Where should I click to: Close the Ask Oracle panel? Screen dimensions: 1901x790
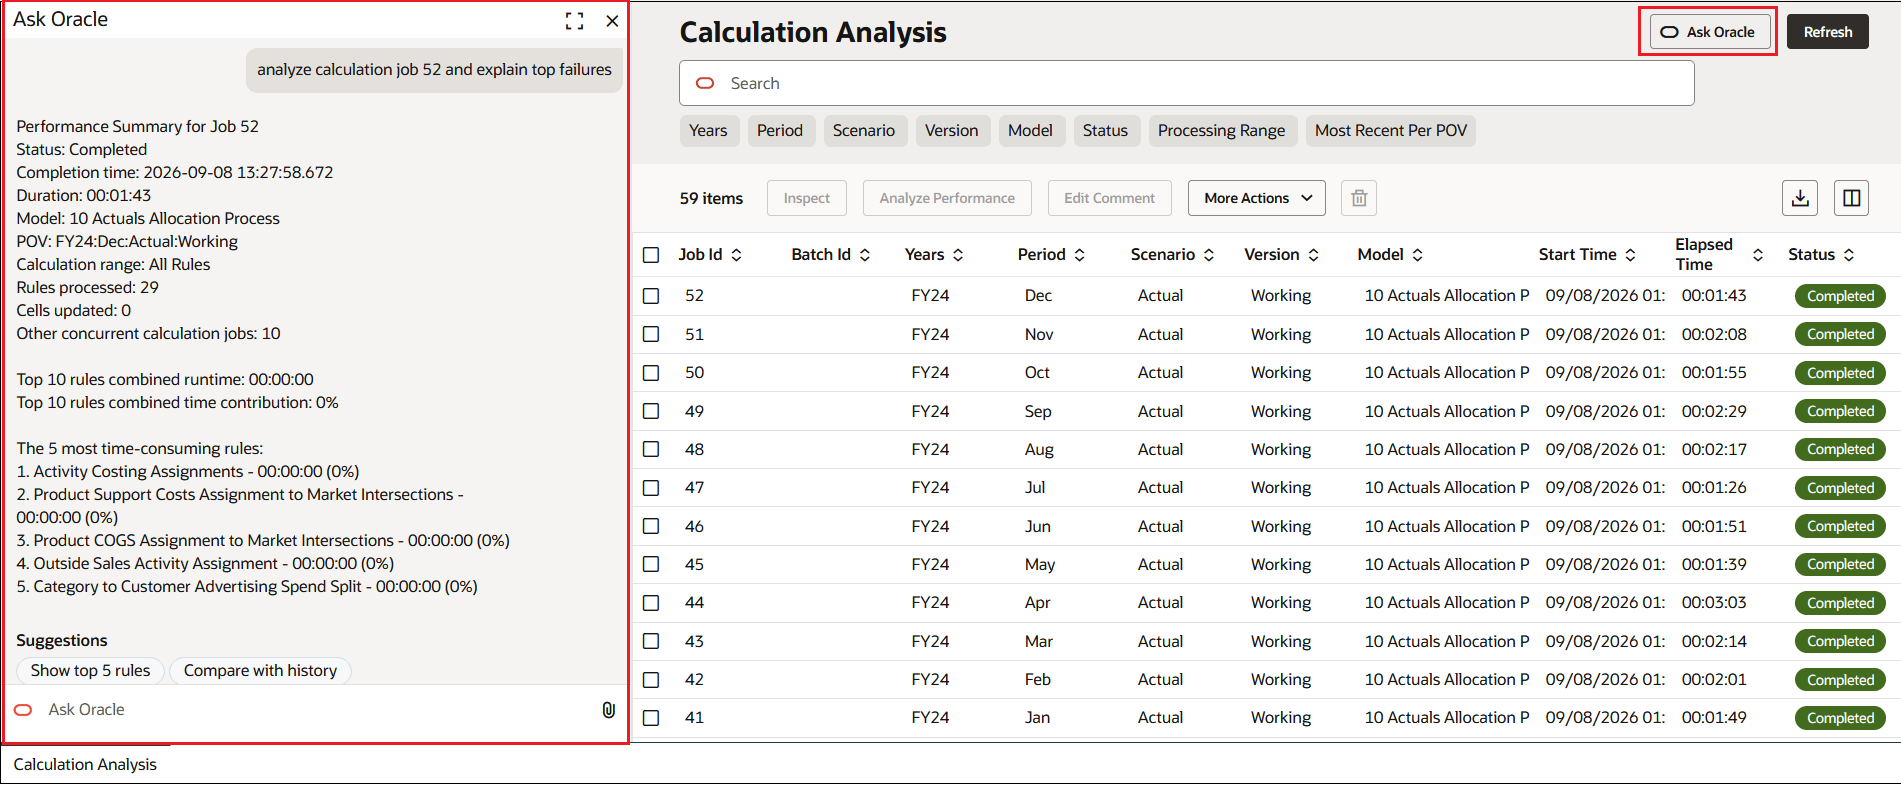tap(612, 21)
